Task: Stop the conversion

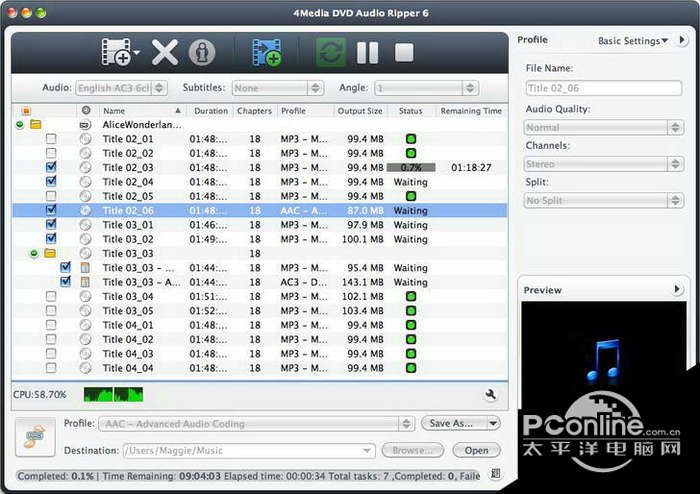Action: pos(404,53)
